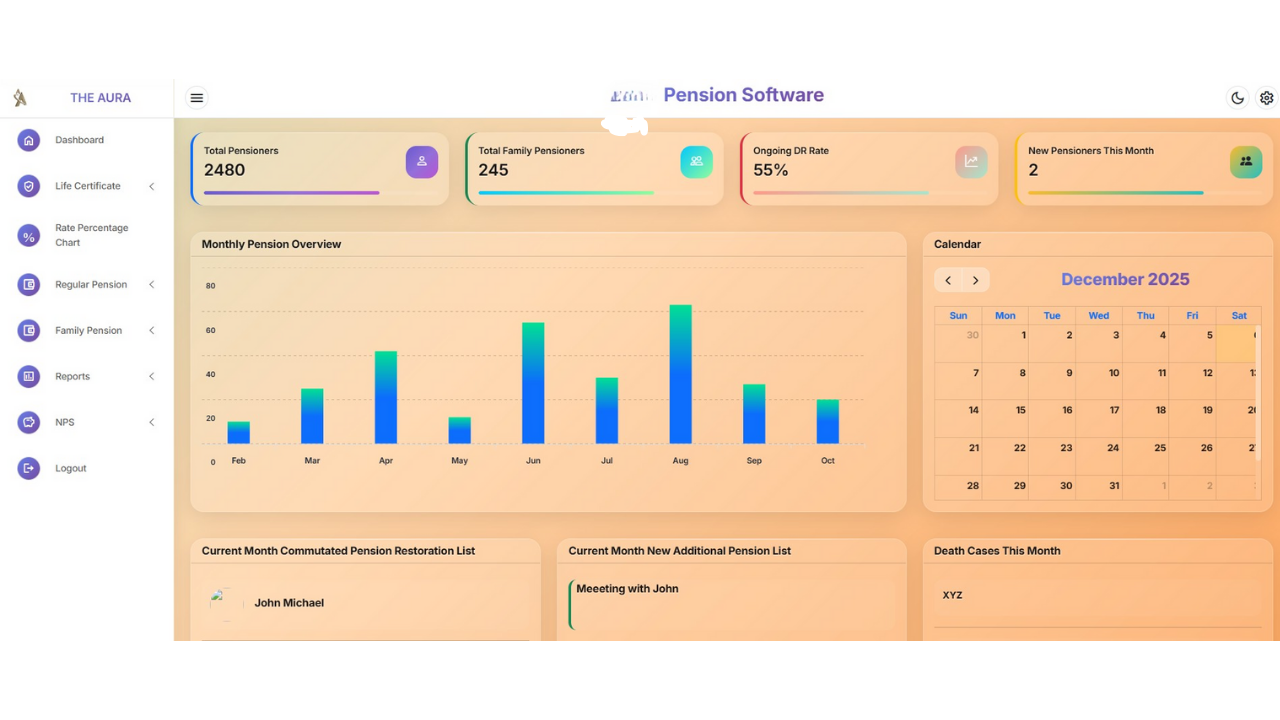Go to the previous month in calendar

(948, 280)
